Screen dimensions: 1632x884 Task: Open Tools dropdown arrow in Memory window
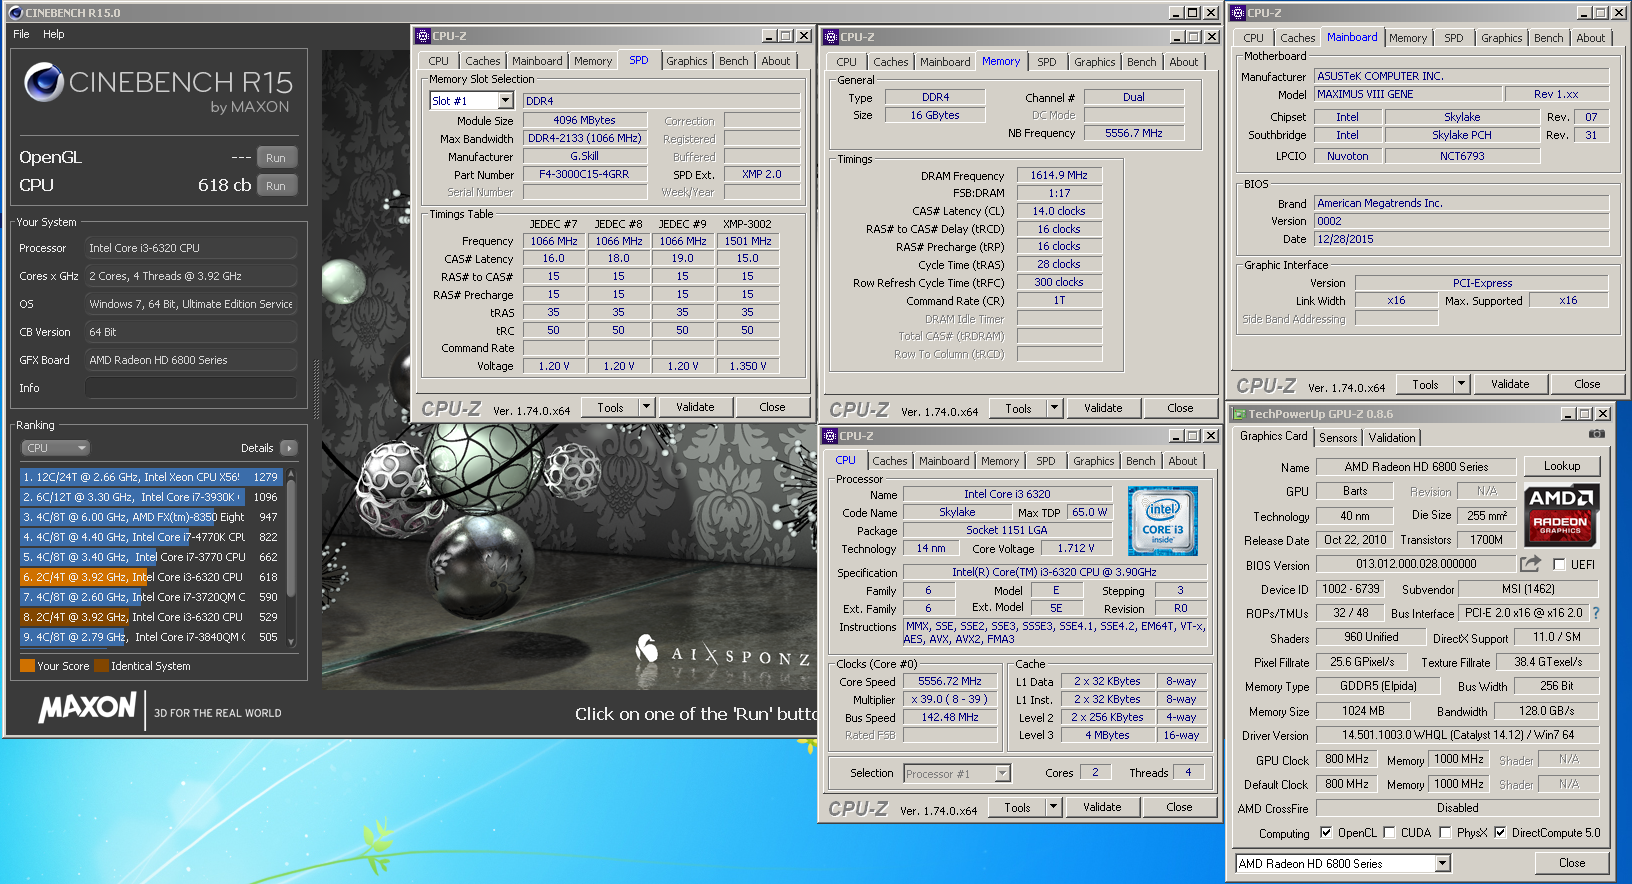click(1054, 408)
